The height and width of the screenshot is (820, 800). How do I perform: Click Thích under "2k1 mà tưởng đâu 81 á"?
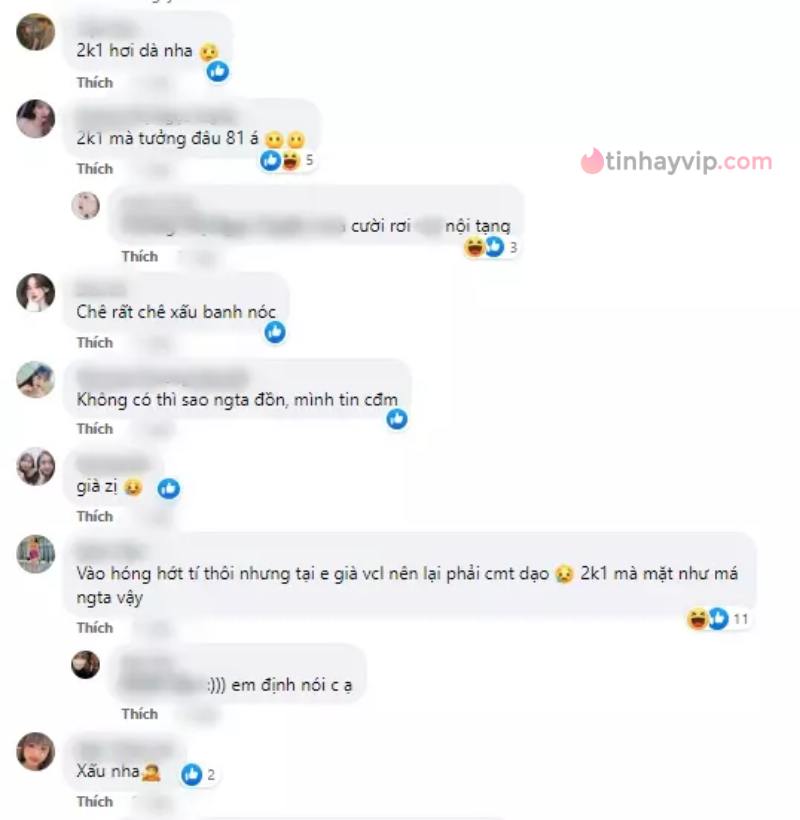(95, 169)
